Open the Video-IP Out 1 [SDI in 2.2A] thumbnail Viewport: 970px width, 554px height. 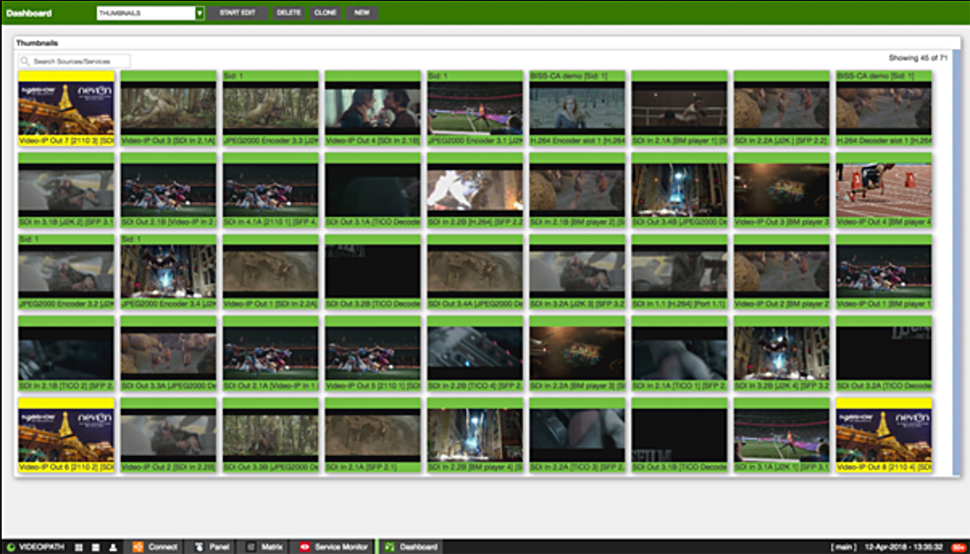coord(270,272)
